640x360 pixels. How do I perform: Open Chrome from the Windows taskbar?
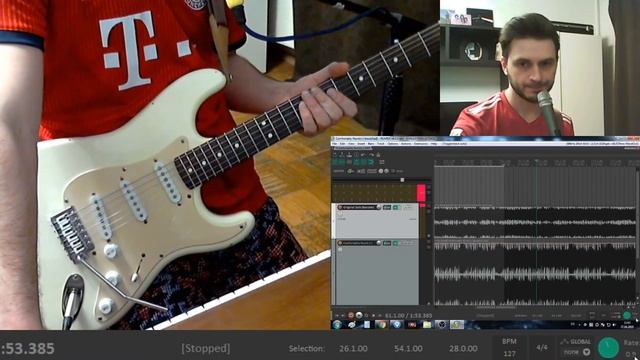point(381,324)
